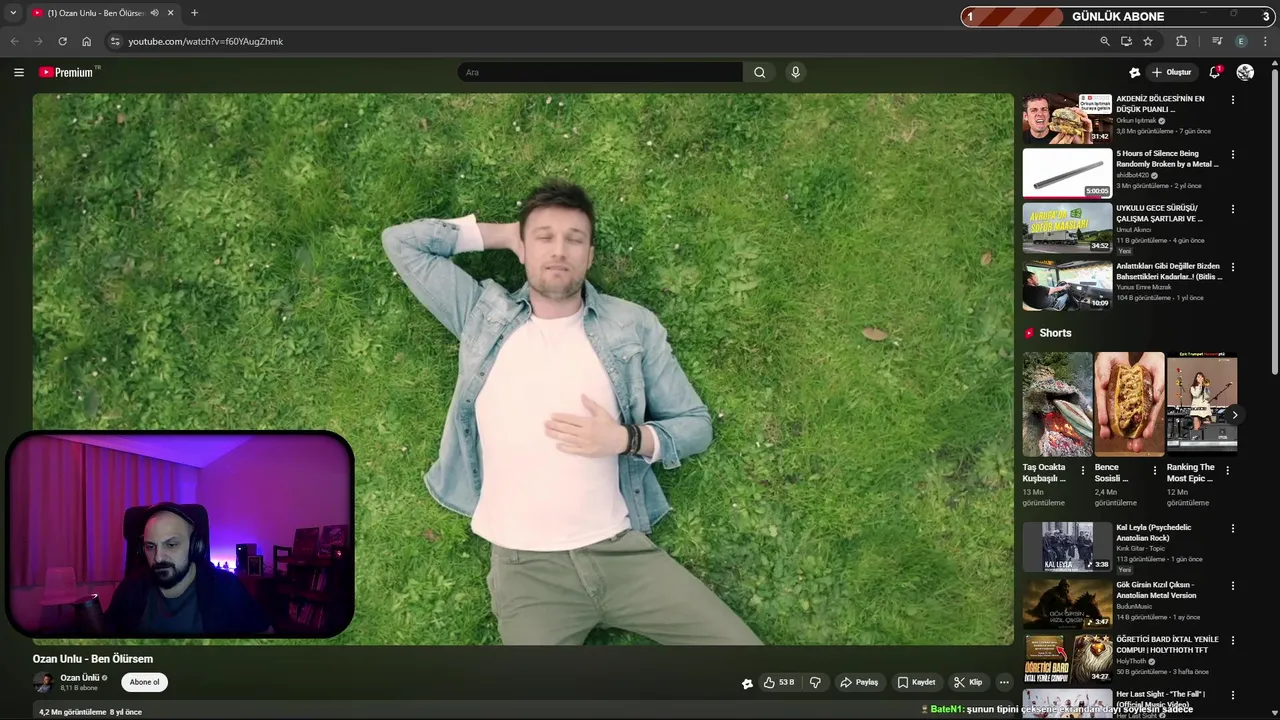This screenshot has width=1280, height=720.
Task: Click the browser address bar URL
Action: (x=205, y=41)
